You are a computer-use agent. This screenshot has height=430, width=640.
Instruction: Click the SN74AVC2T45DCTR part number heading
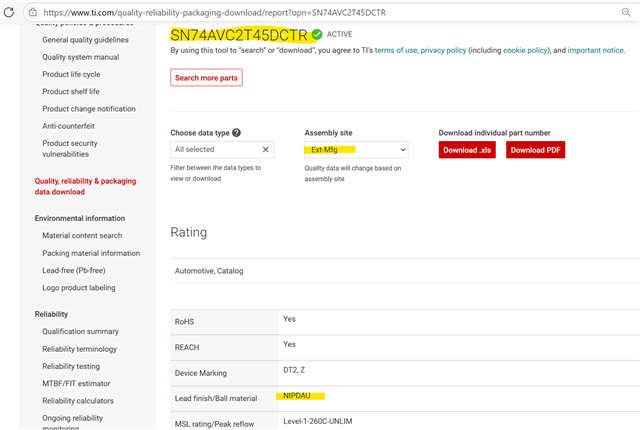pyautogui.click(x=239, y=35)
